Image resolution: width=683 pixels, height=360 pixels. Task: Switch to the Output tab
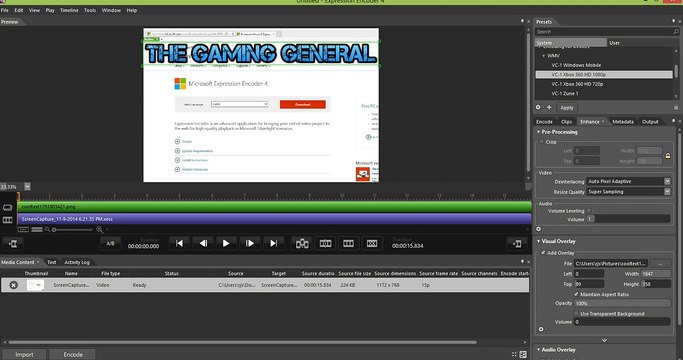coord(650,122)
